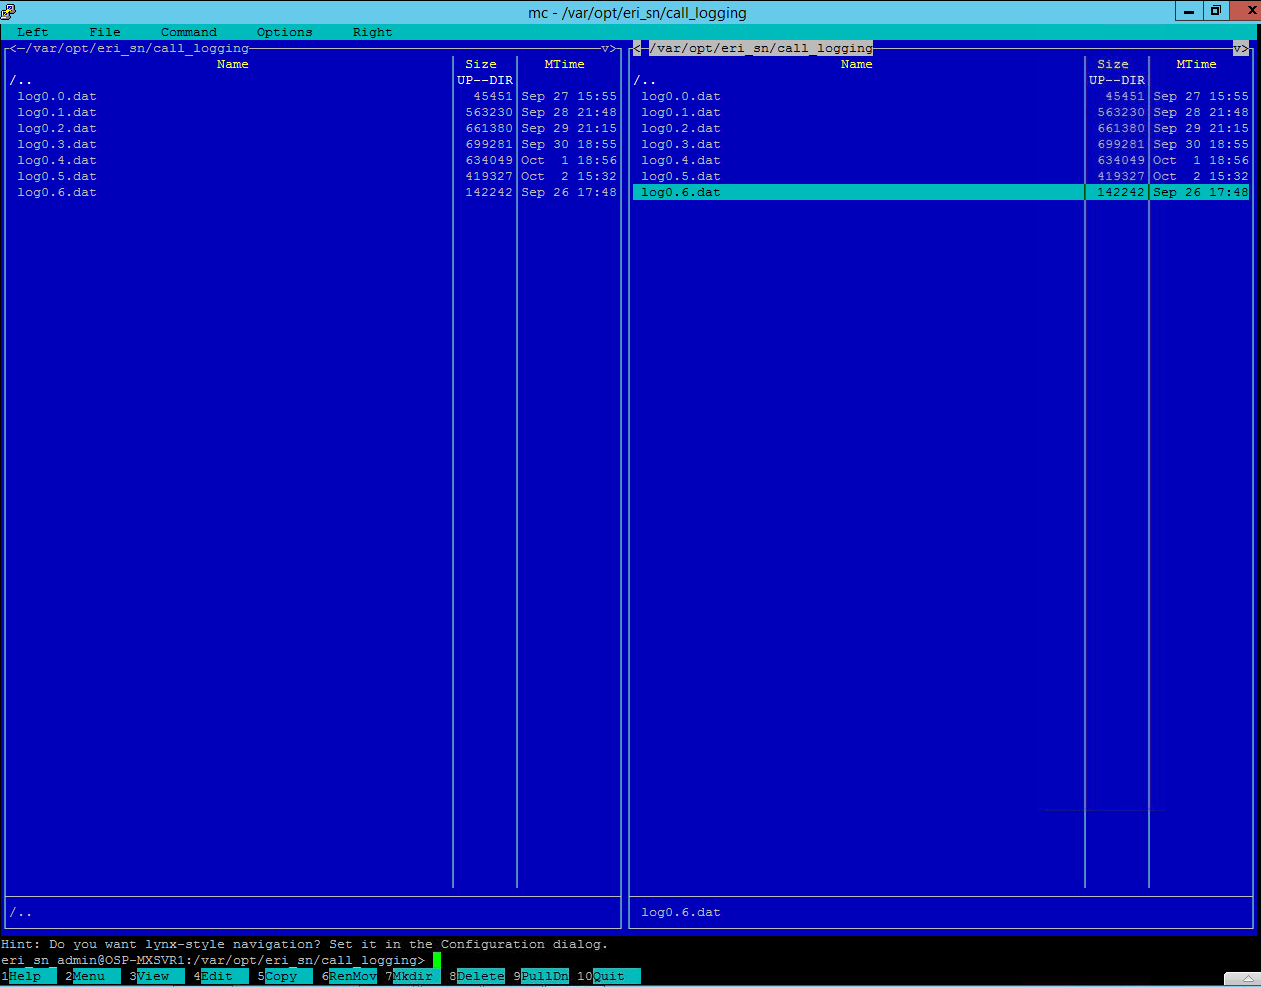1261x987 pixels.
Task: Open the File menu
Action: point(104,31)
